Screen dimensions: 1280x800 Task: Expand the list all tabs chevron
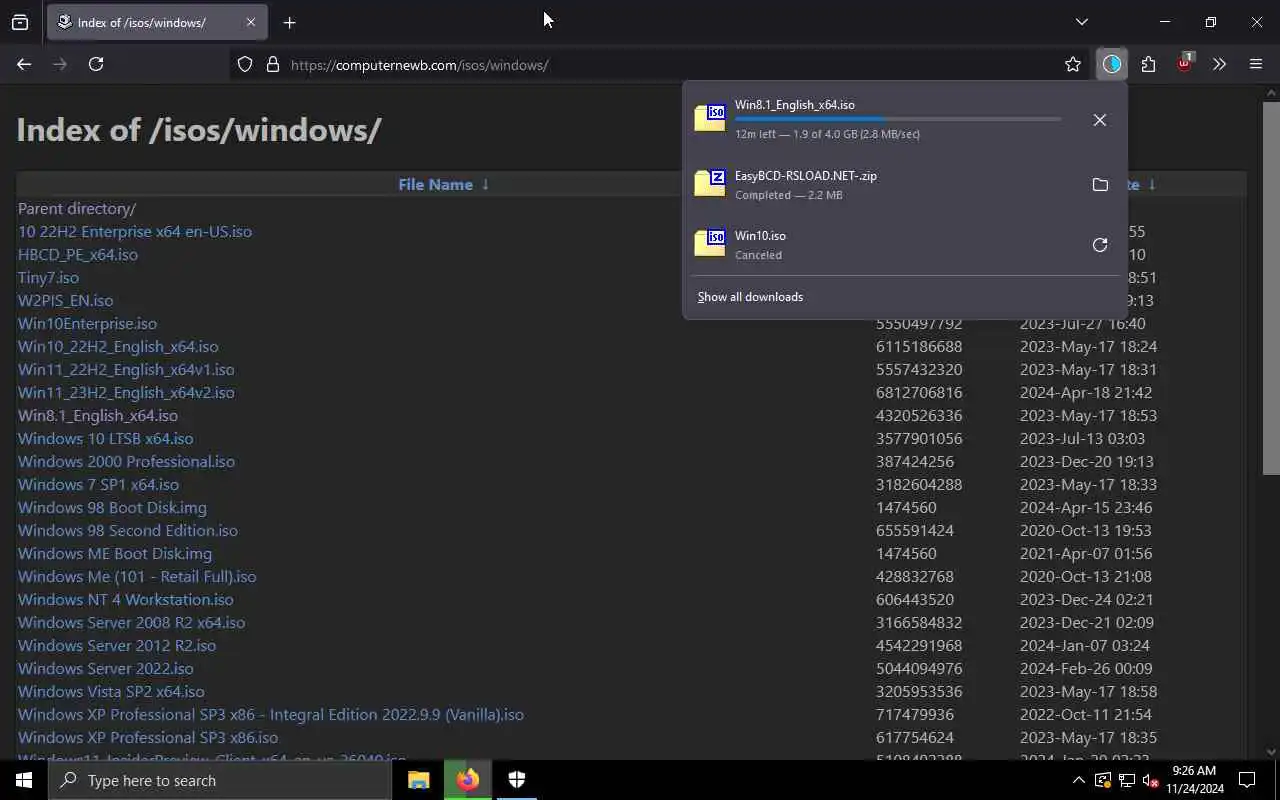[1081, 22]
